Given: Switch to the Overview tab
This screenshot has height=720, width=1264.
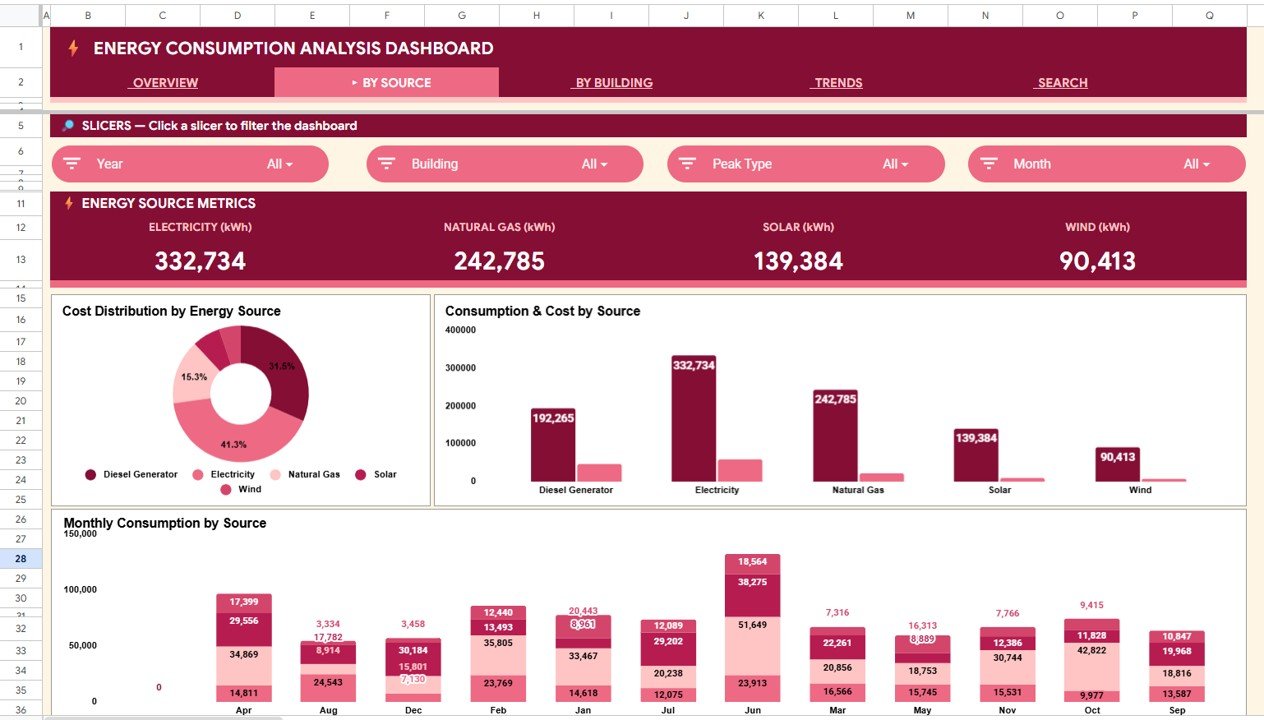Looking at the screenshot, I should pos(165,83).
